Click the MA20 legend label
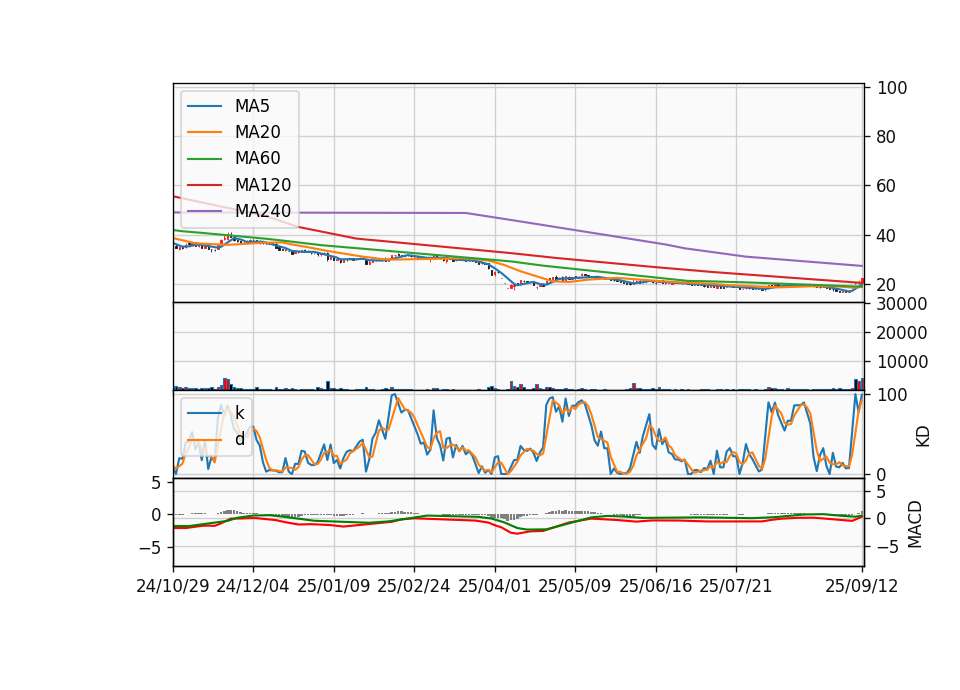 (257, 132)
